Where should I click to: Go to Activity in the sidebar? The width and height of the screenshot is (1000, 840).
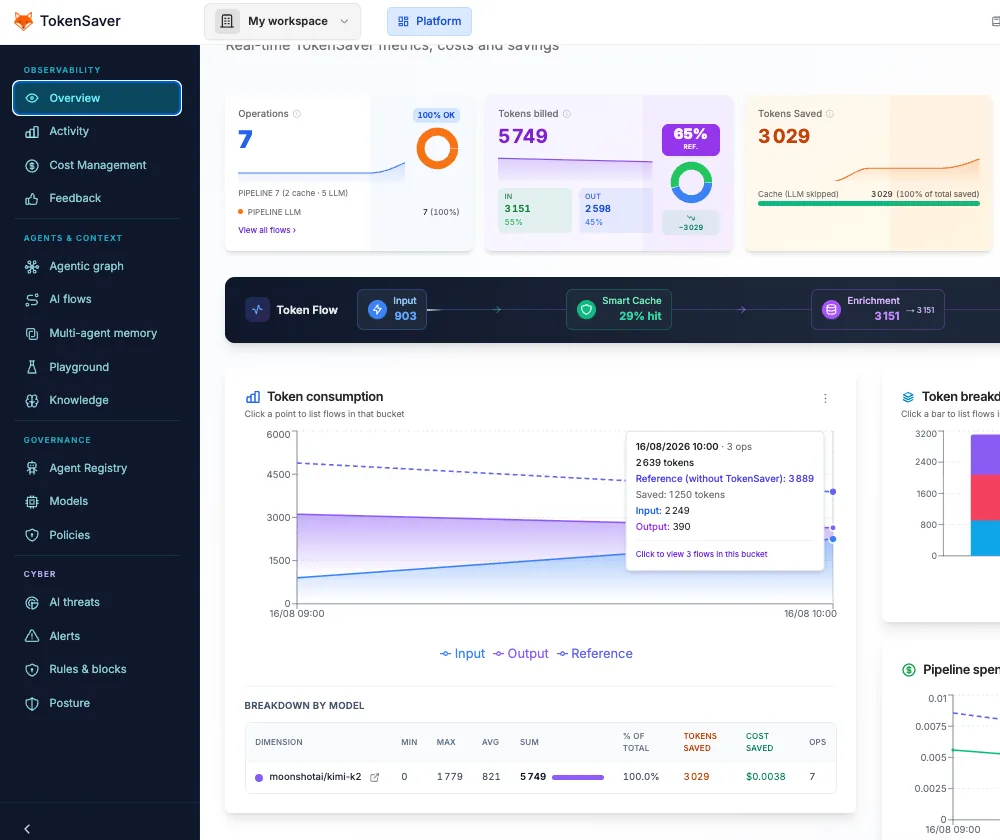pyautogui.click(x=69, y=131)
